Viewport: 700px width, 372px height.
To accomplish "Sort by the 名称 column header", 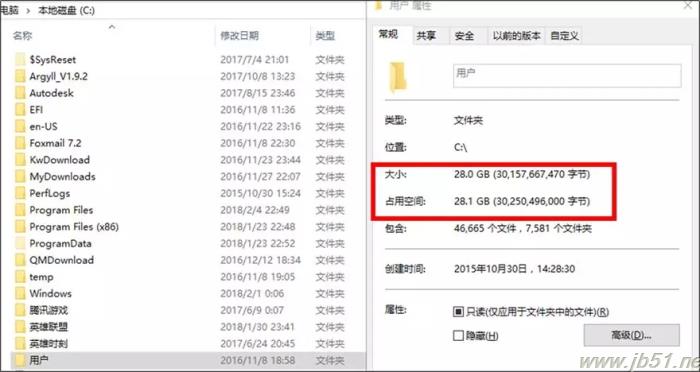I will 22,36.
